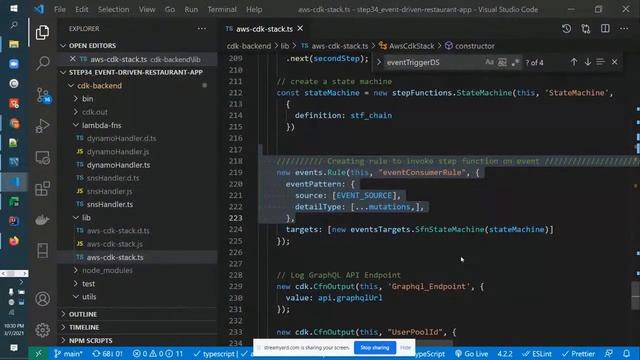Toggle match case in find widget
Screen dimensions: 640x360
tap(489, 62)
